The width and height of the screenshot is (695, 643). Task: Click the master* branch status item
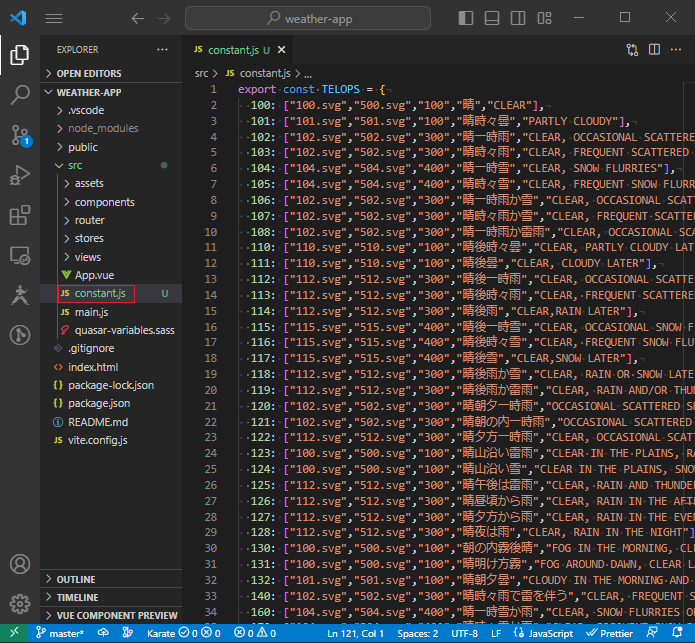tap(60, 633)
